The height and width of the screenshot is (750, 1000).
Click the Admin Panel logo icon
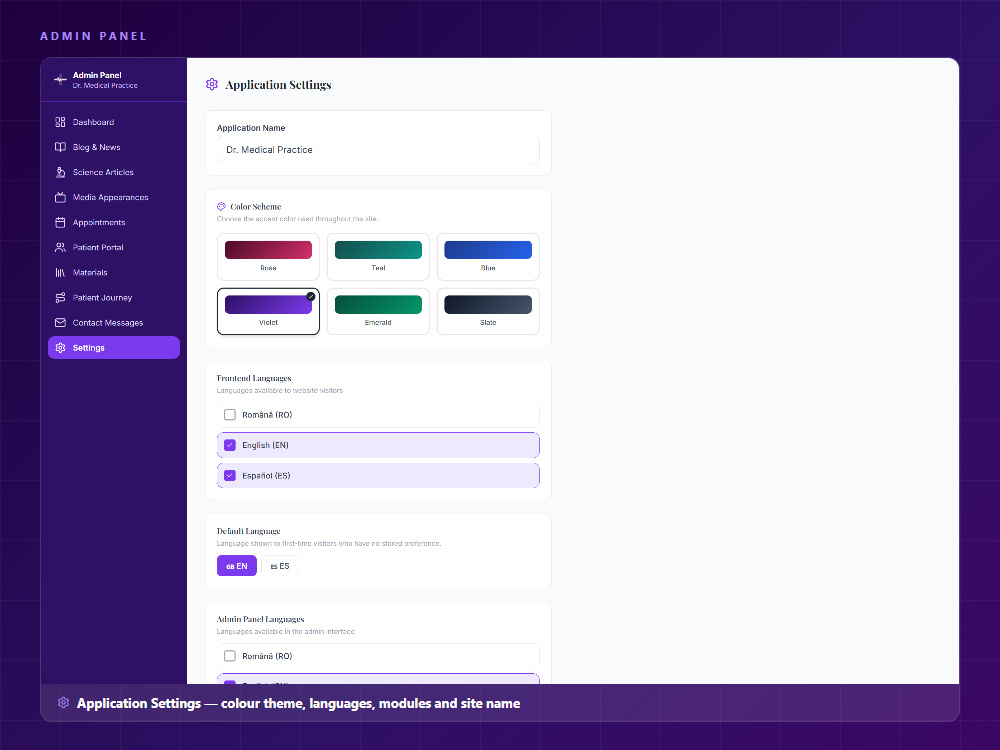tap(60, 80)
